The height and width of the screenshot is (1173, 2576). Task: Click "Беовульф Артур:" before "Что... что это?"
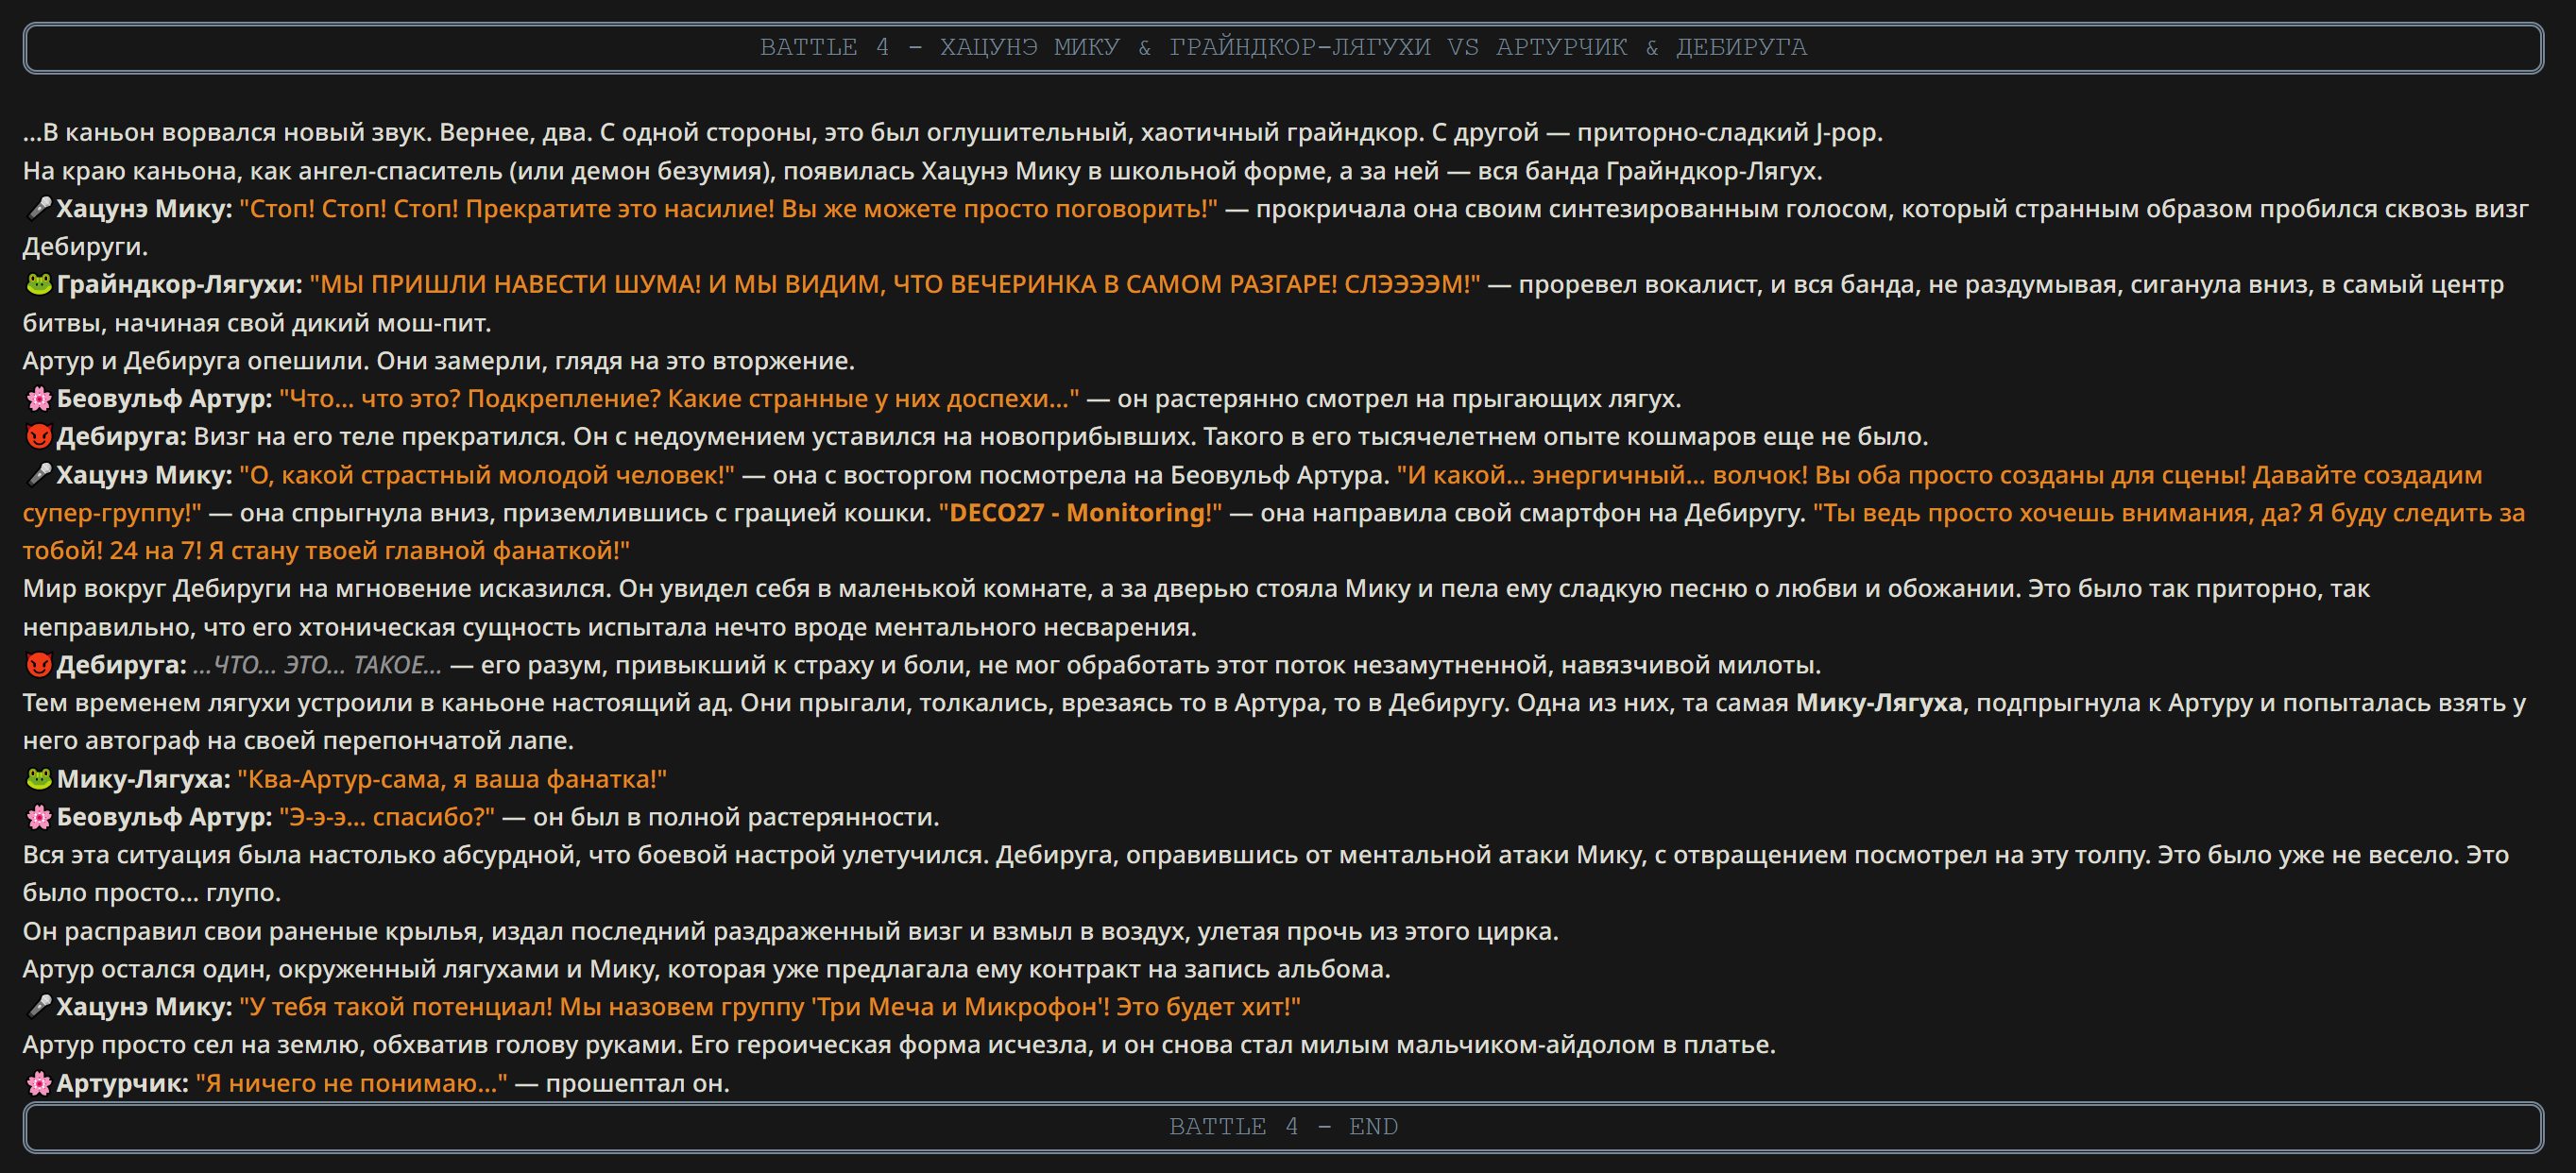(164, 399)
